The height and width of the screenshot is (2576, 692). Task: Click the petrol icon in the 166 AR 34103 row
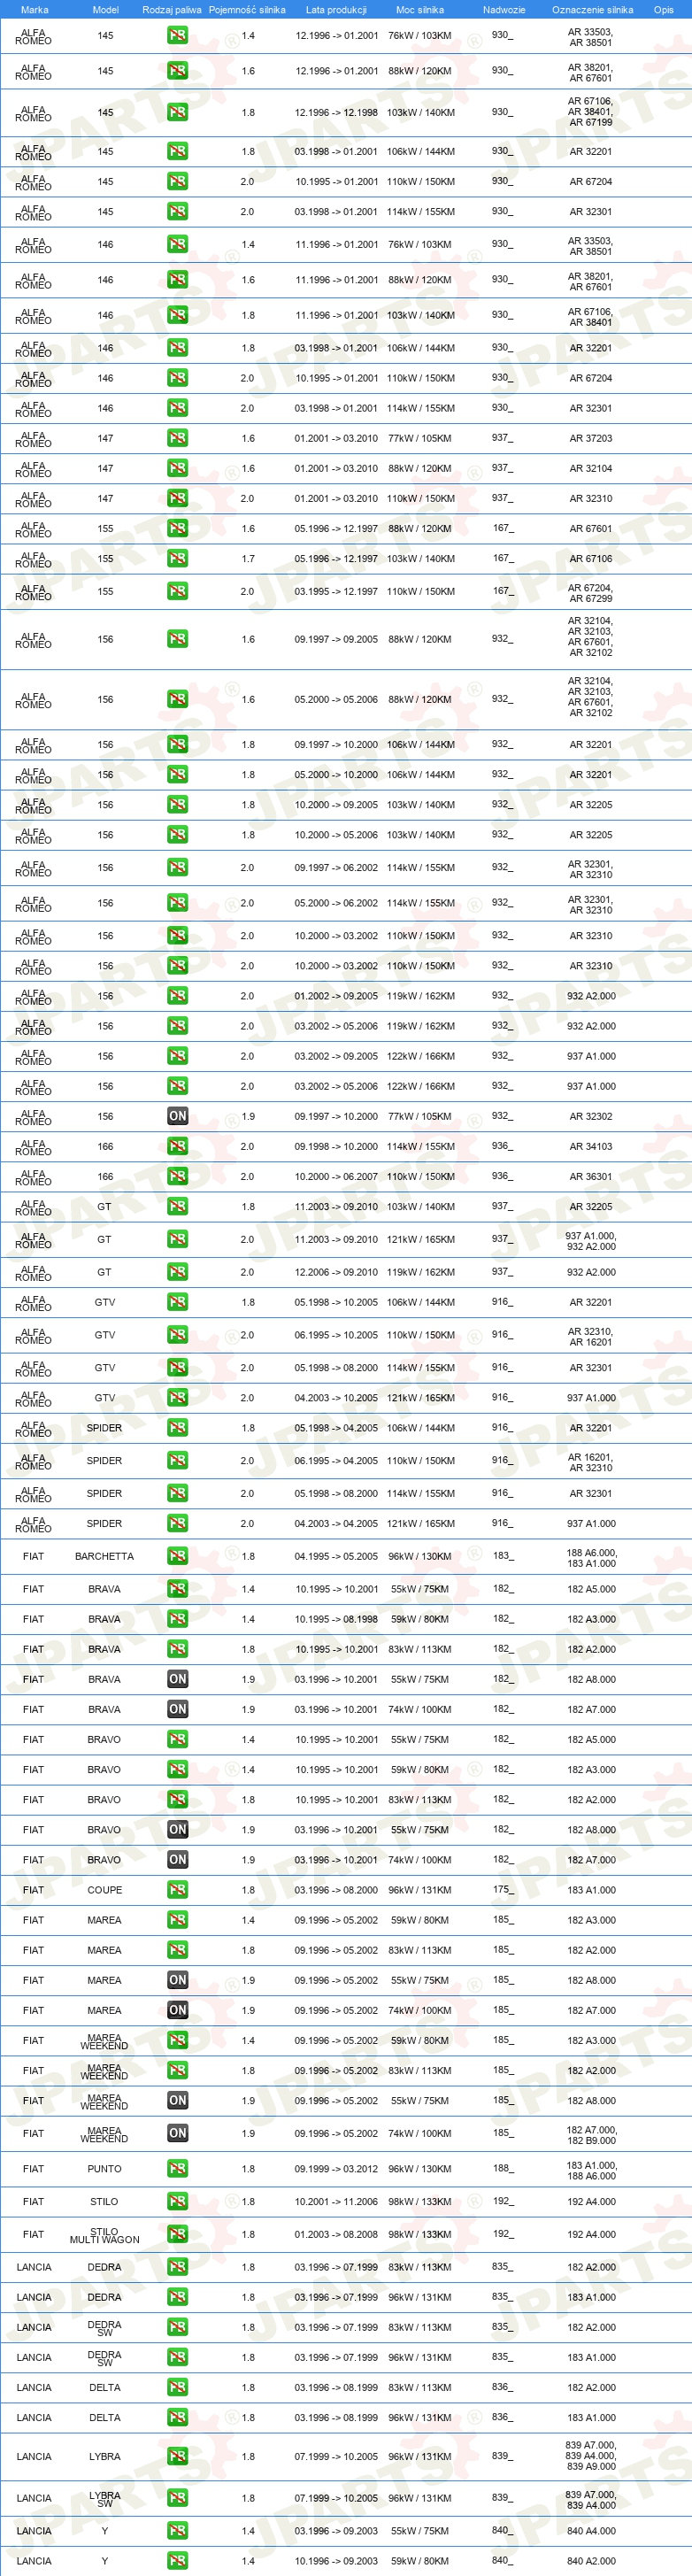click(177, 1146)
